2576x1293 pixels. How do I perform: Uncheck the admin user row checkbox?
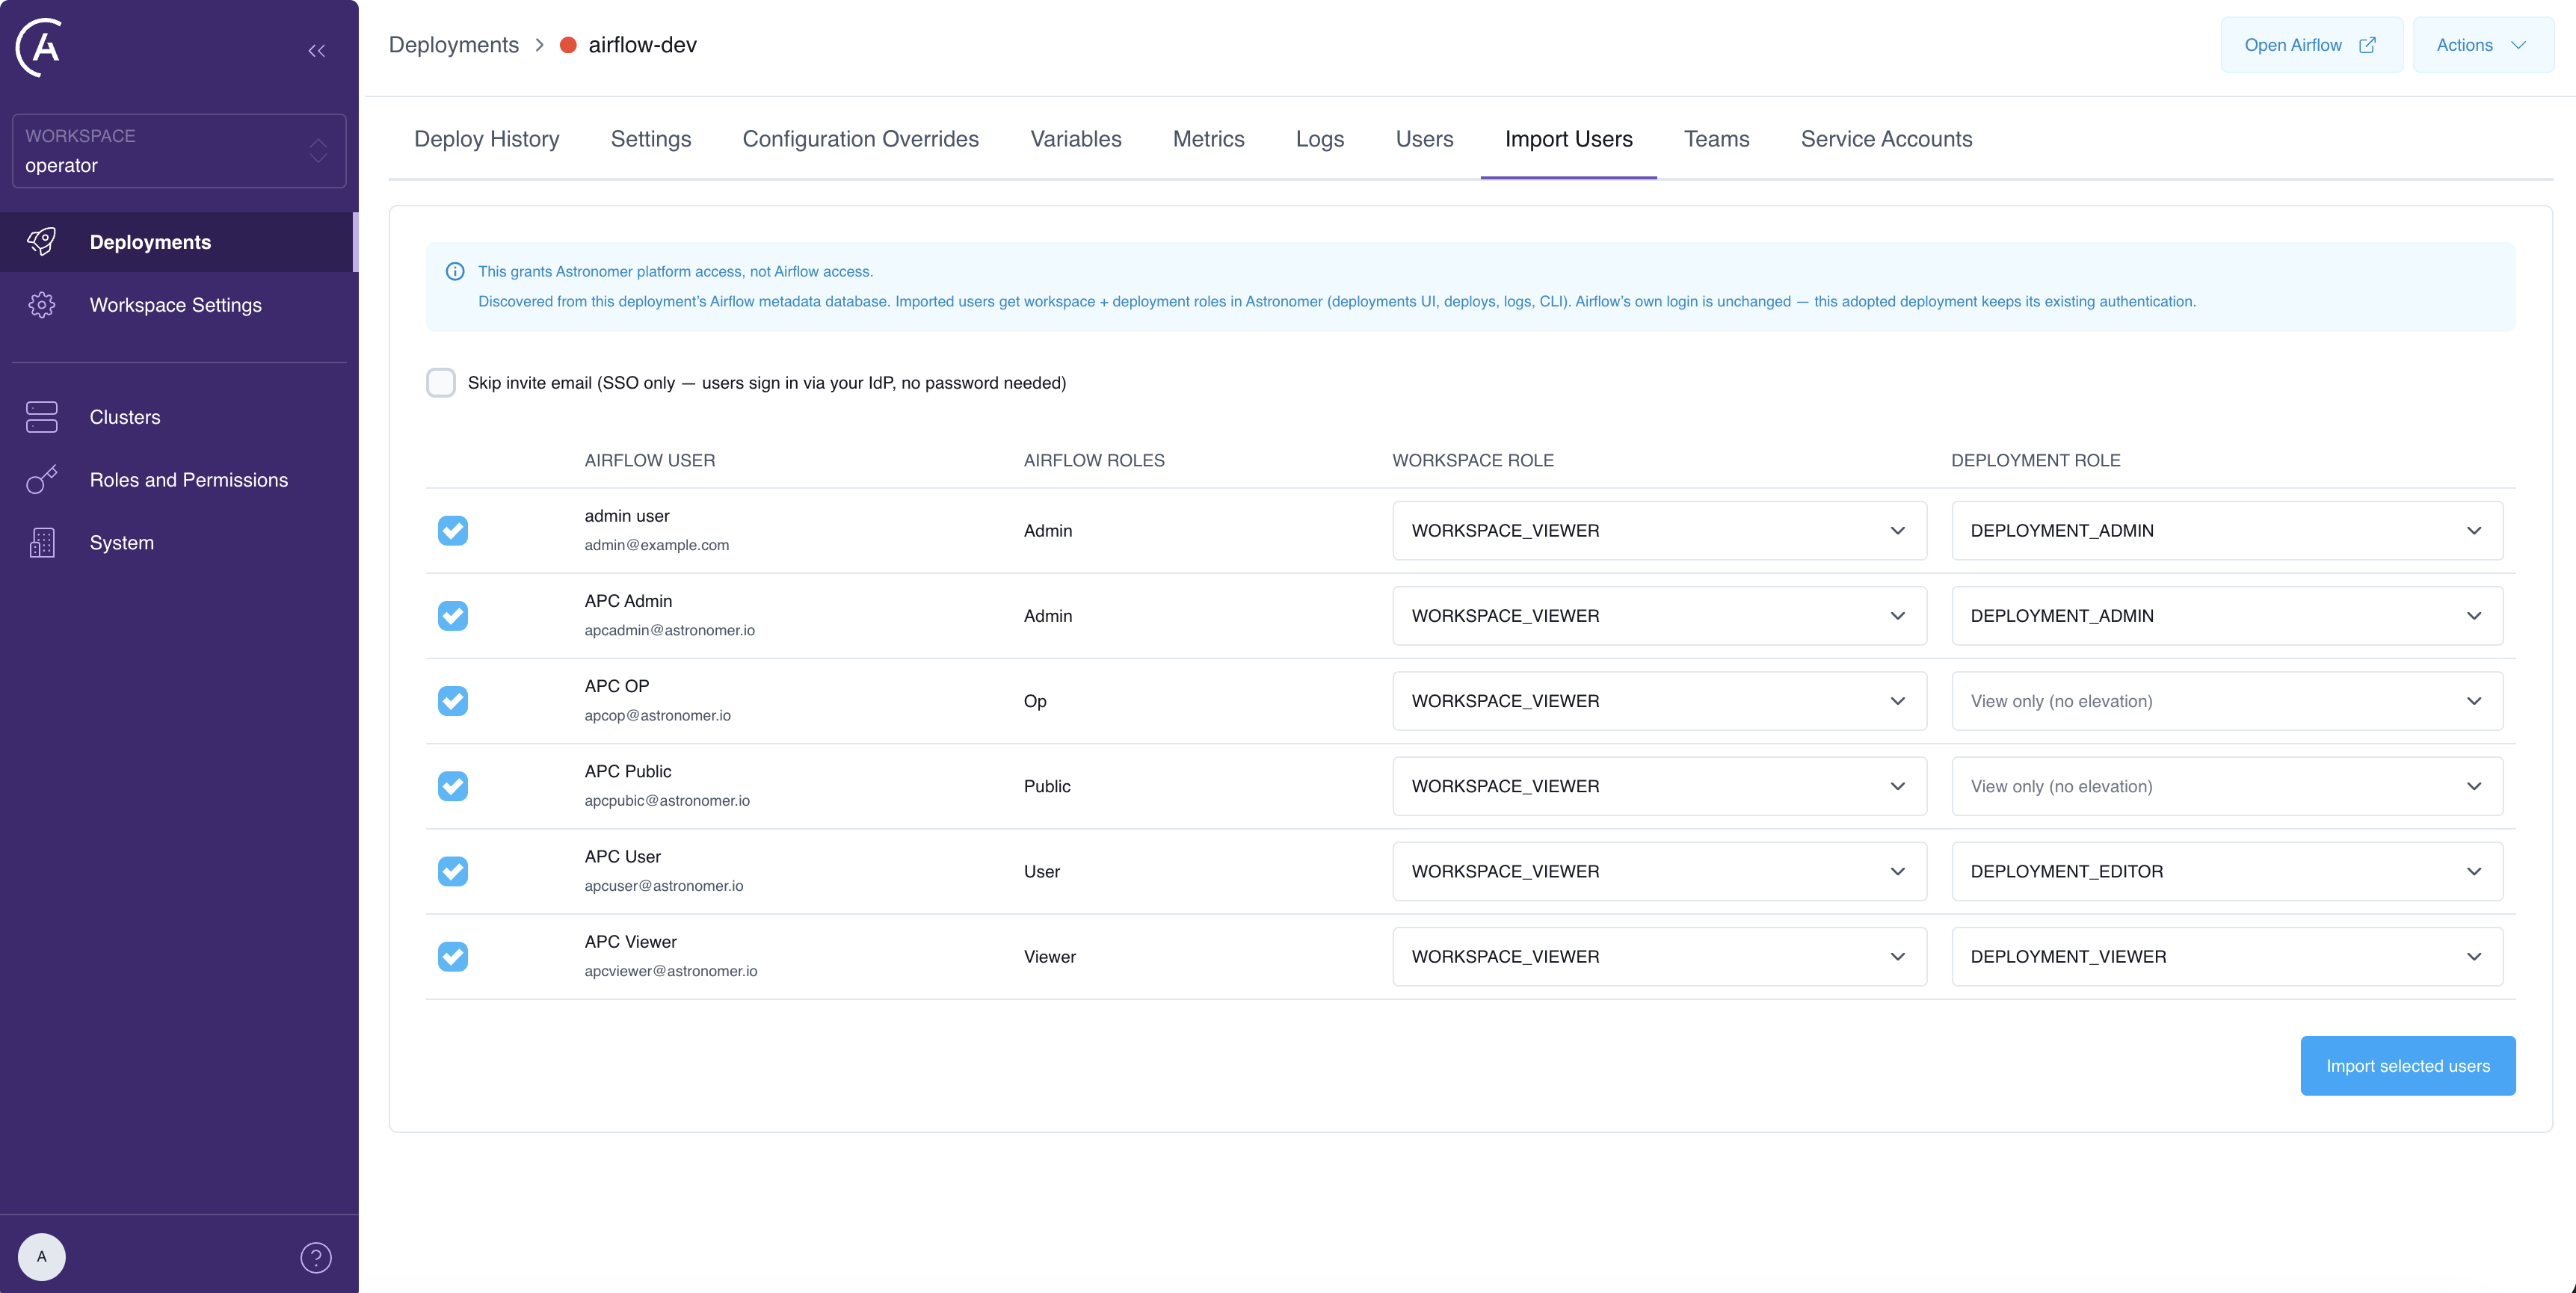point(453,531)
